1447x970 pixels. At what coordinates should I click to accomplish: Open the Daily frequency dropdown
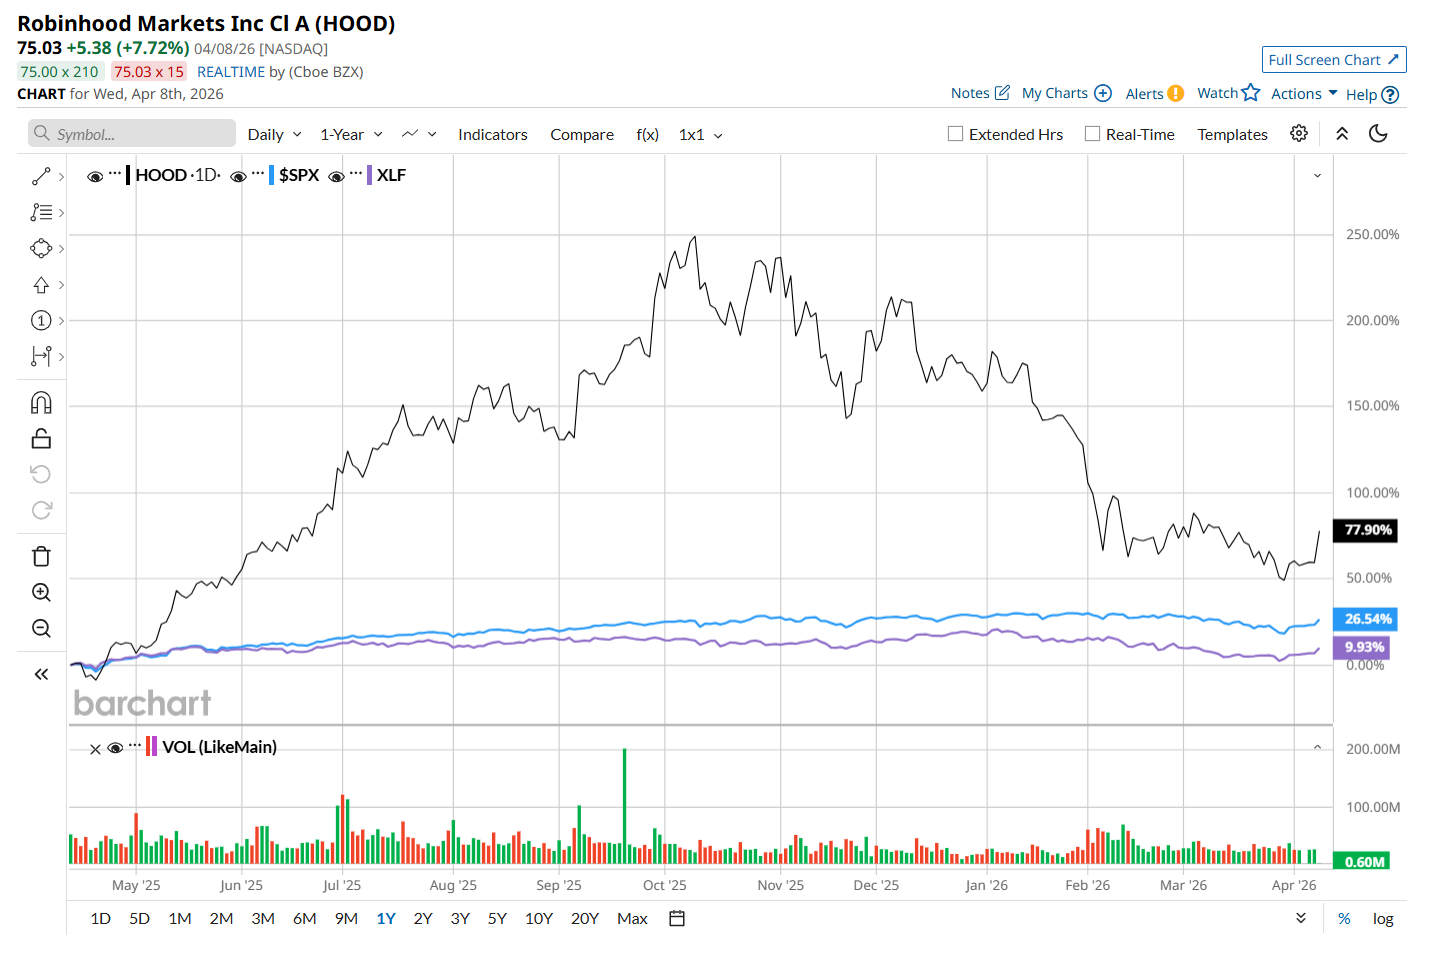(x=274, y=135)
